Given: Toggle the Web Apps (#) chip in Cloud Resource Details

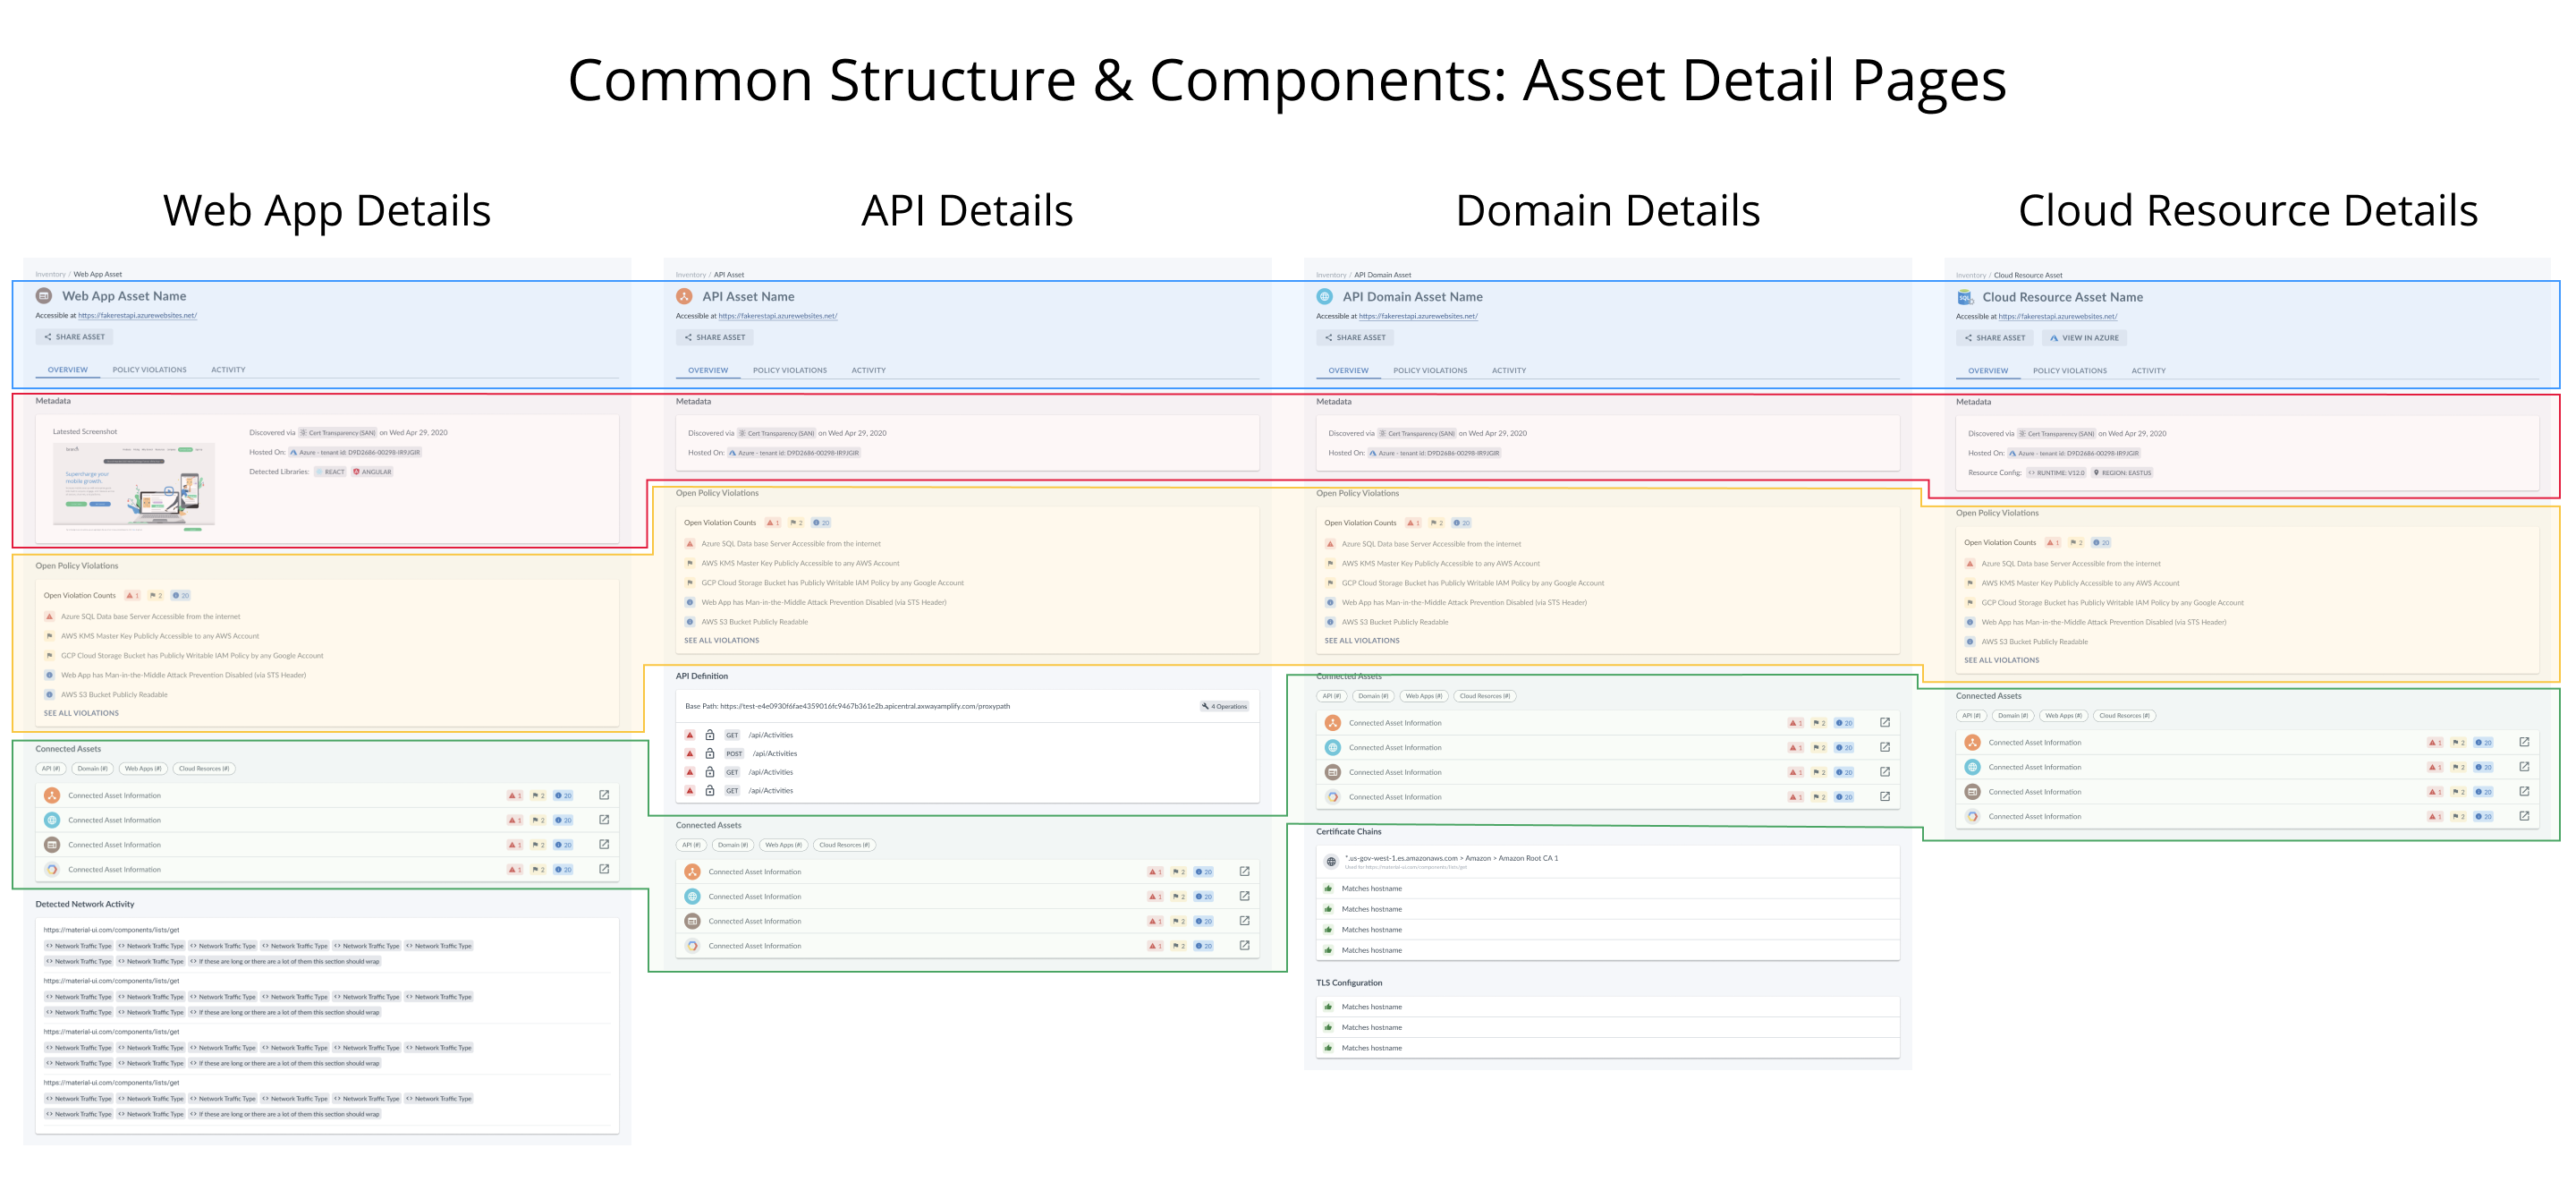Looking at the screenshot, I should [x=2063, y=716].
